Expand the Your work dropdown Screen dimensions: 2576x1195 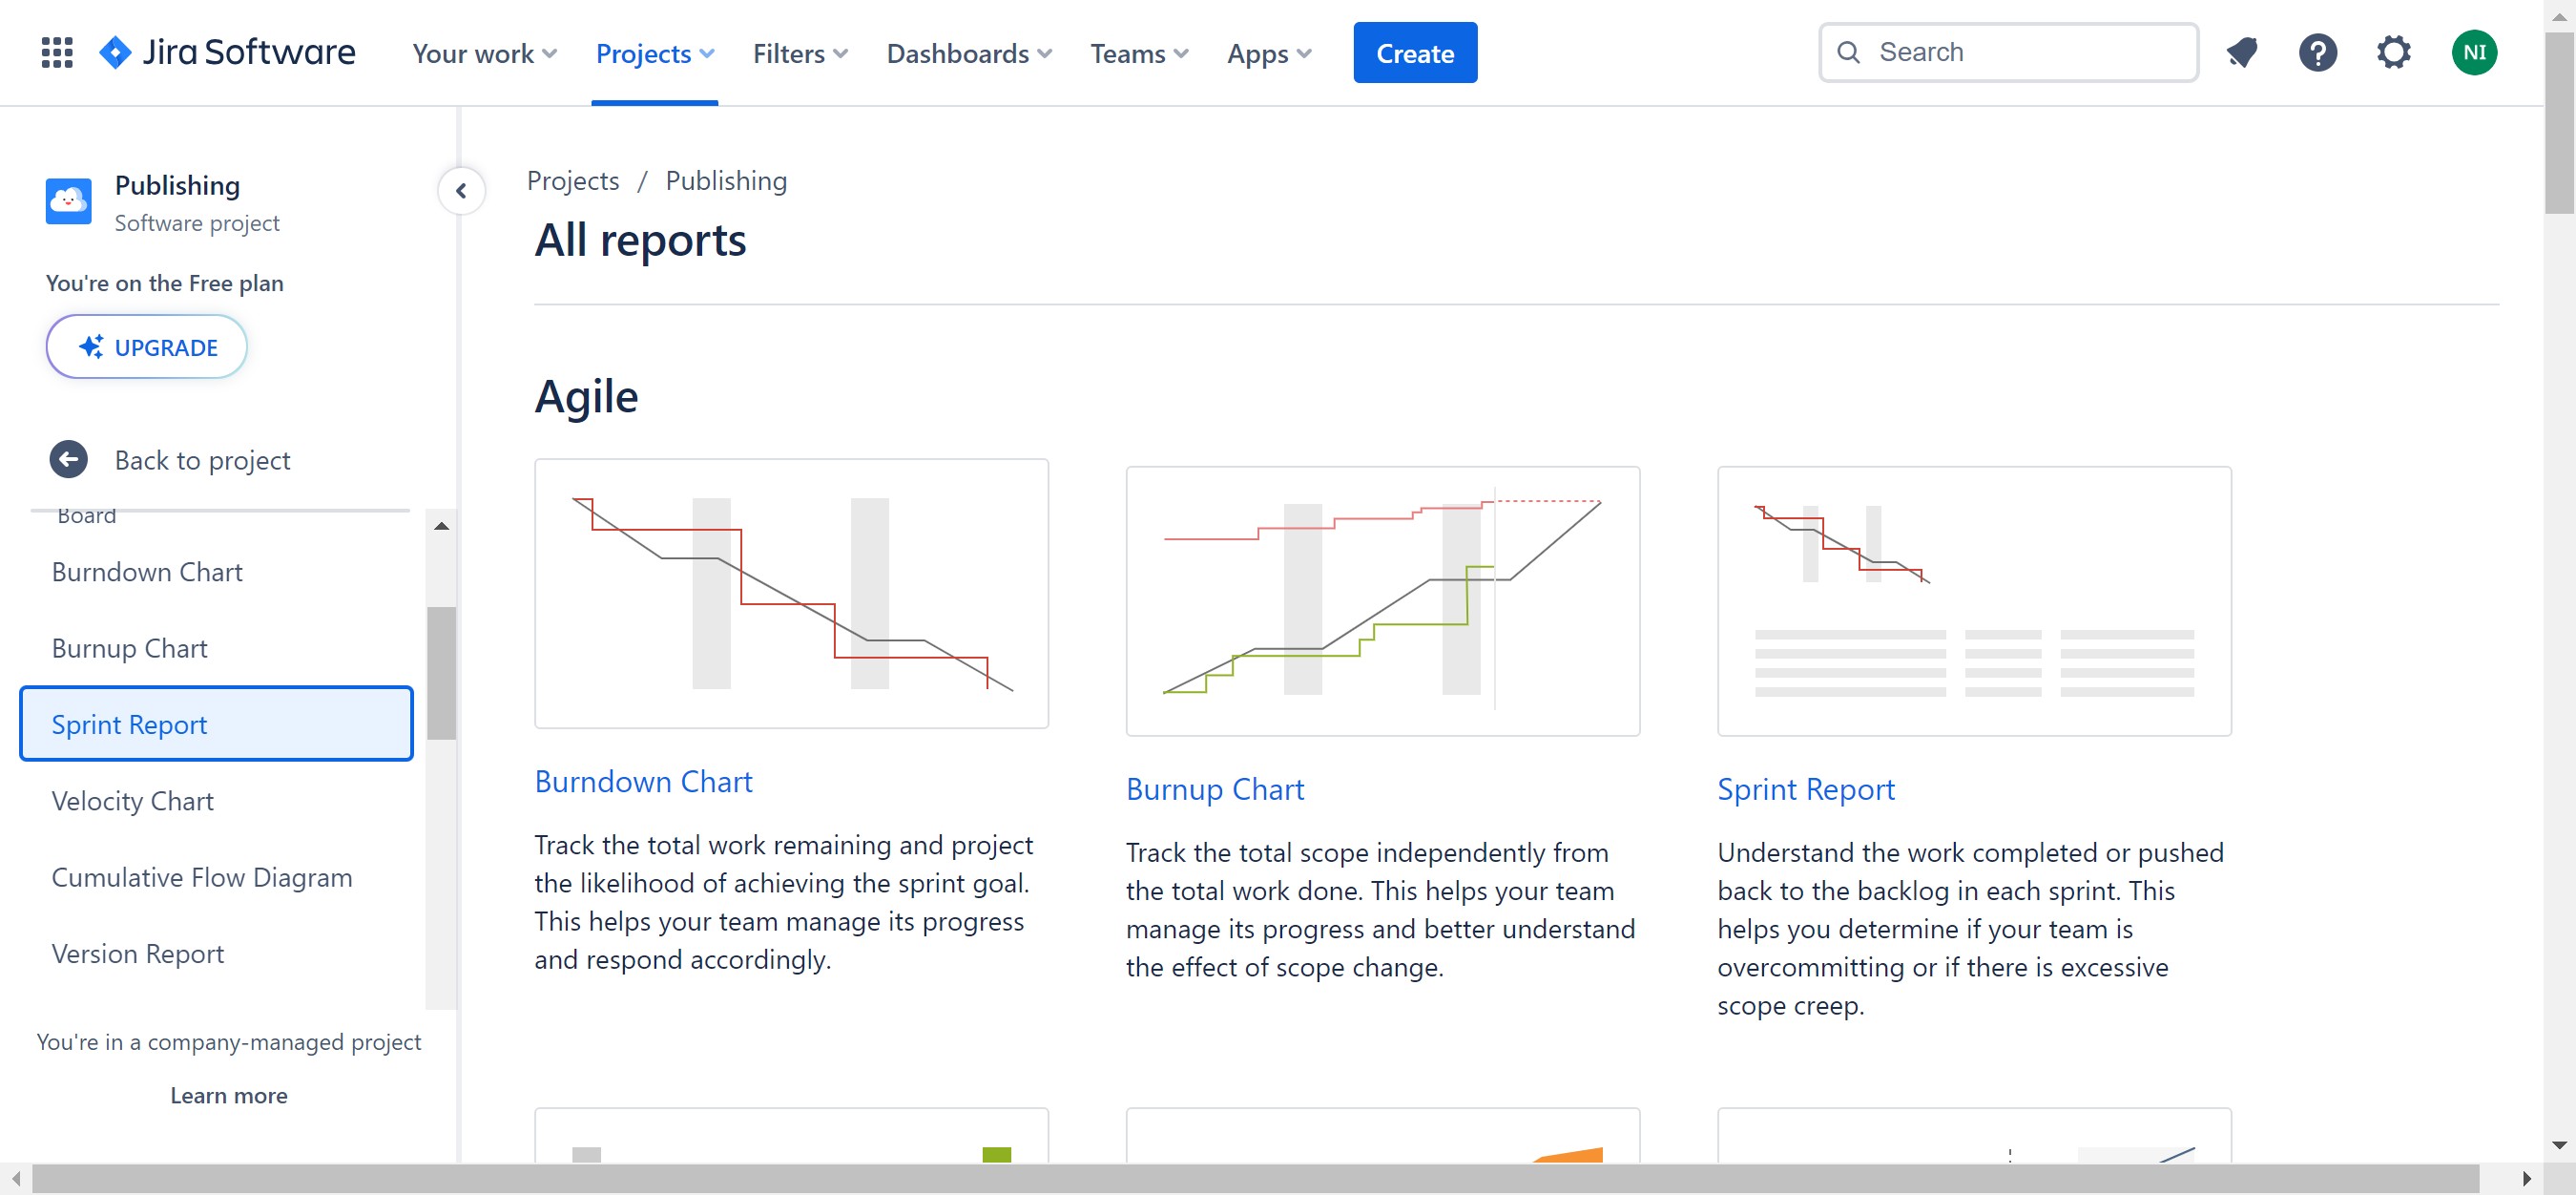484,53
